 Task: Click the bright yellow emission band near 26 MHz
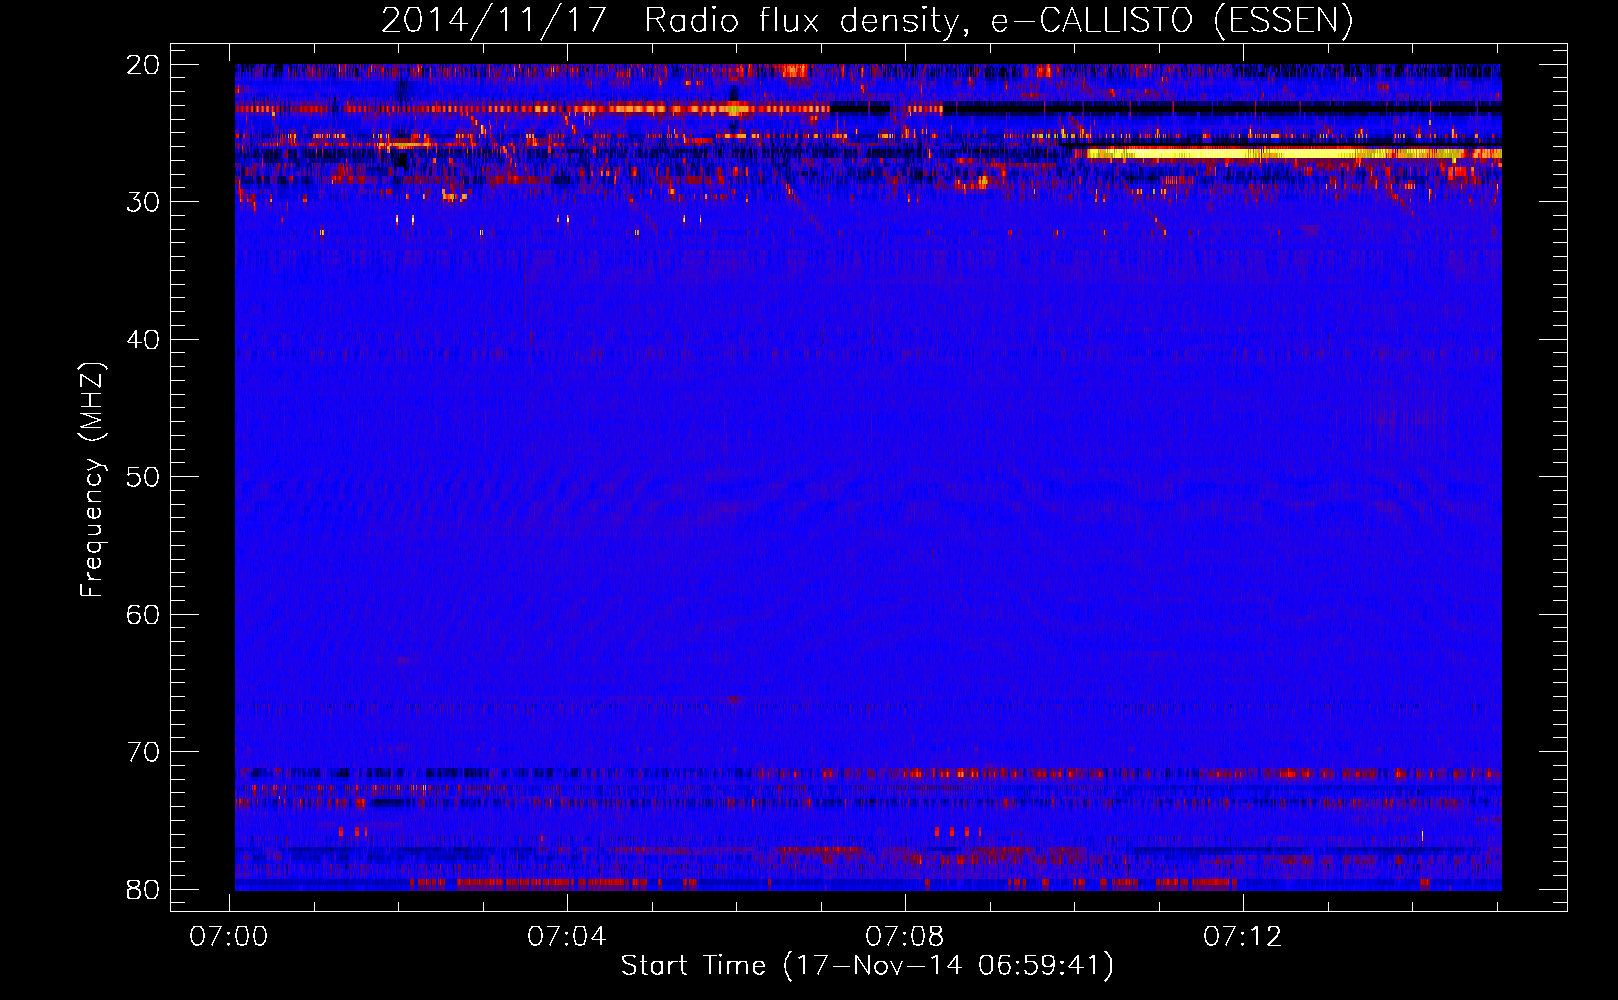[x=1294, y=153]
